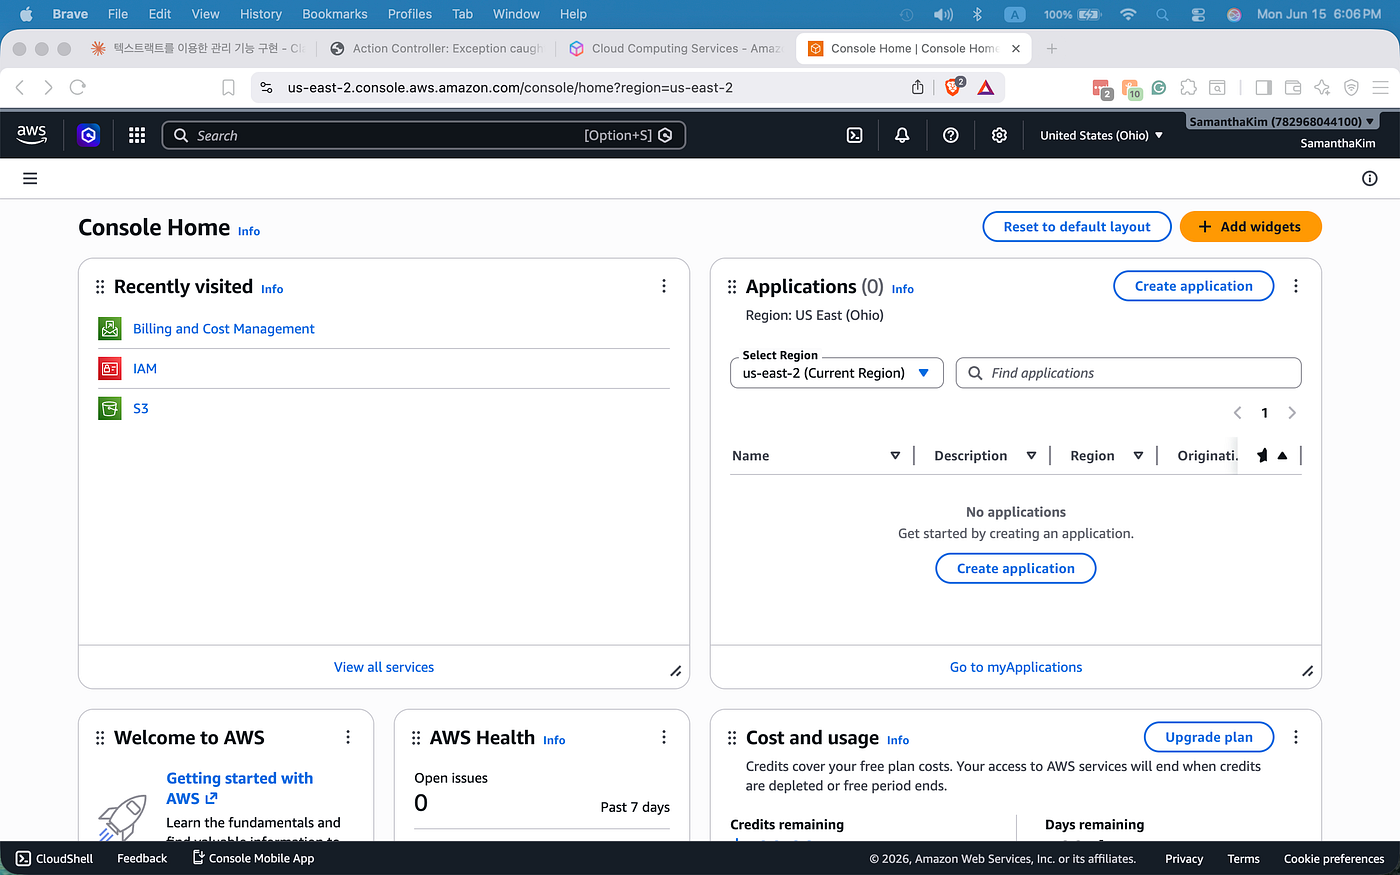Switch to the Action Controller exception tab

tap(437, 48)
